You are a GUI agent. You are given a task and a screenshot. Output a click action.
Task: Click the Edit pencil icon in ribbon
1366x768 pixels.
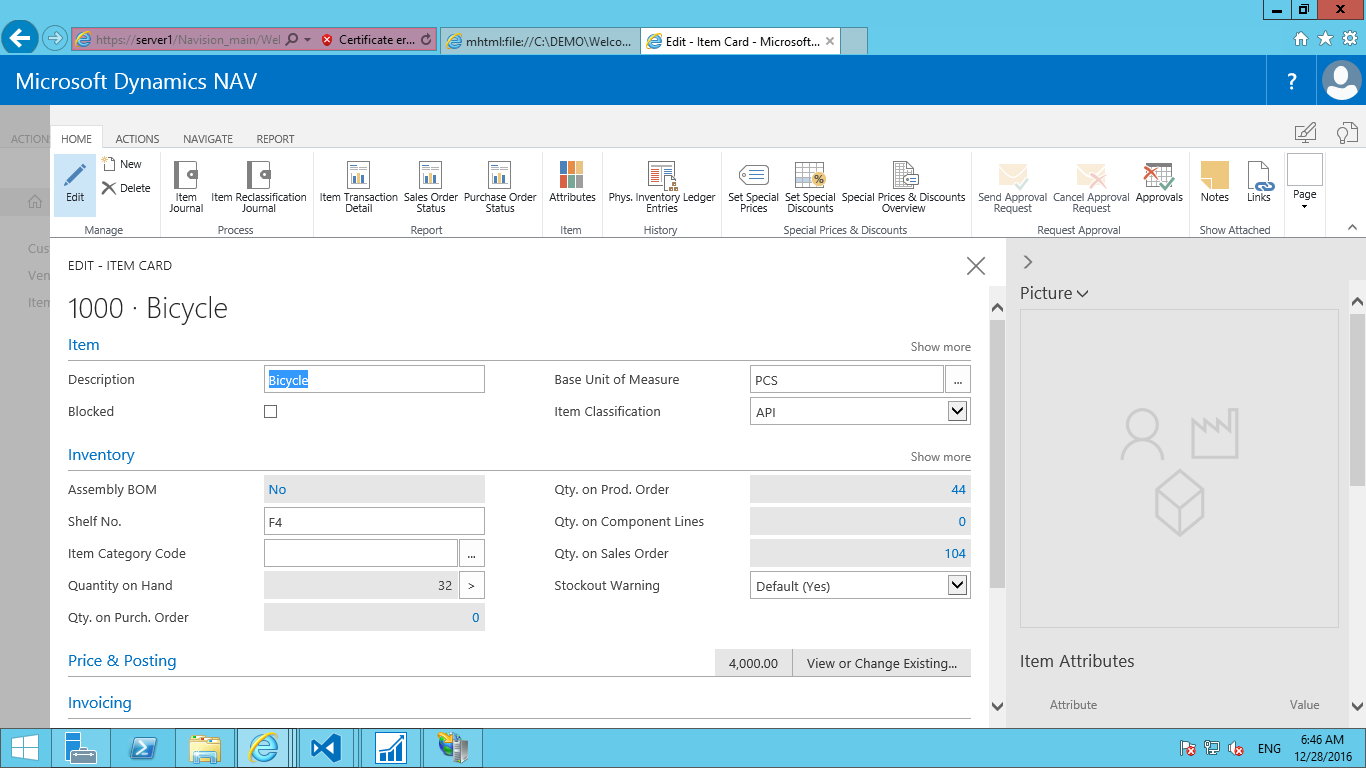tap(75, 185)
